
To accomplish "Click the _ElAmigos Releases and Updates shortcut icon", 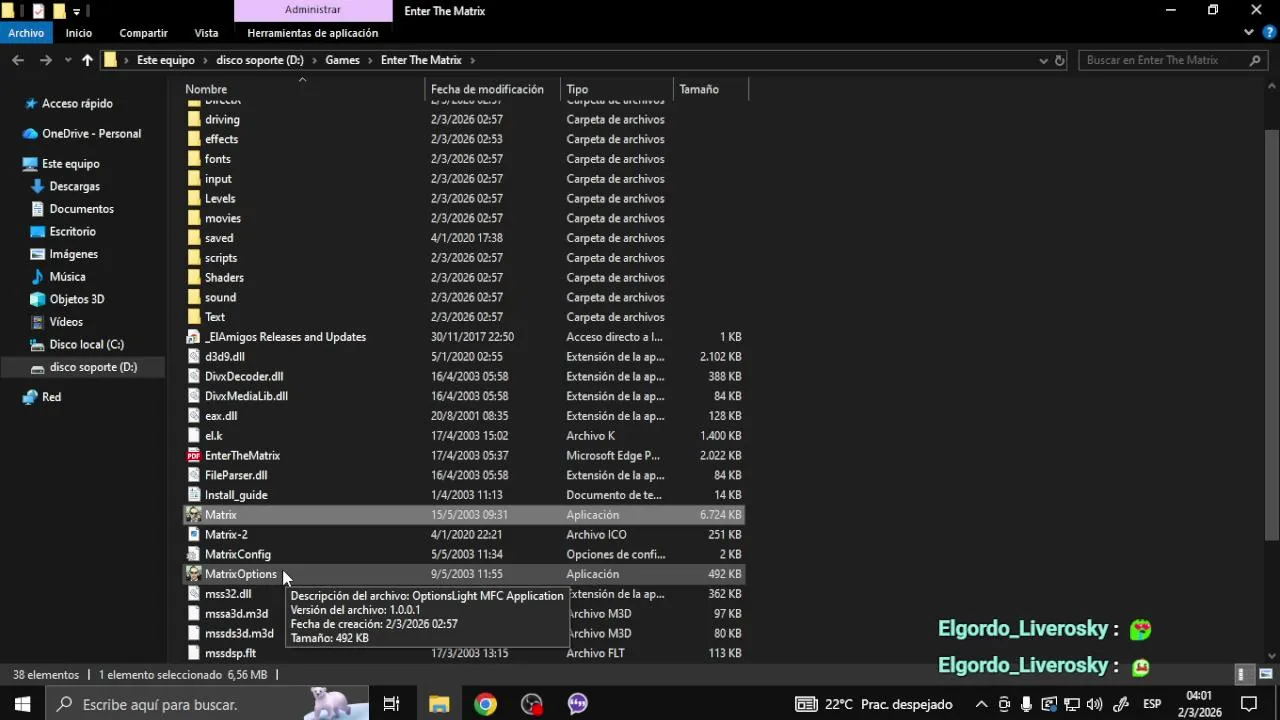I will coord(194,337).
